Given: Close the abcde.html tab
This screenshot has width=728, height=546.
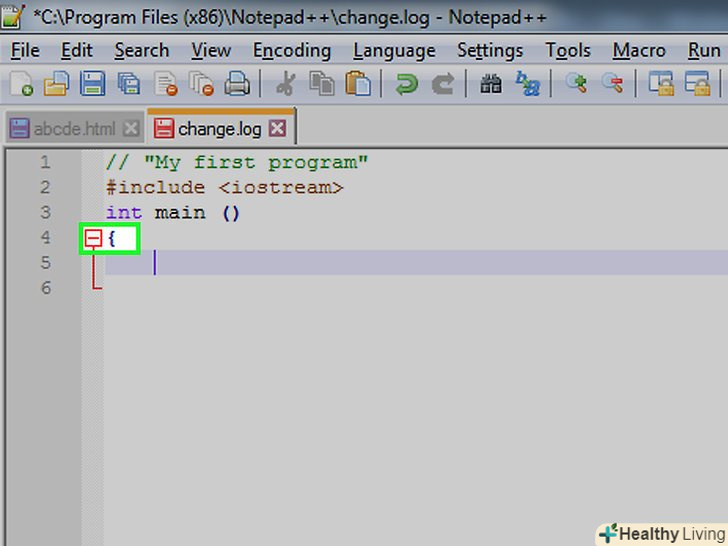Looking at the screenshot, I should tap(131, 128).
